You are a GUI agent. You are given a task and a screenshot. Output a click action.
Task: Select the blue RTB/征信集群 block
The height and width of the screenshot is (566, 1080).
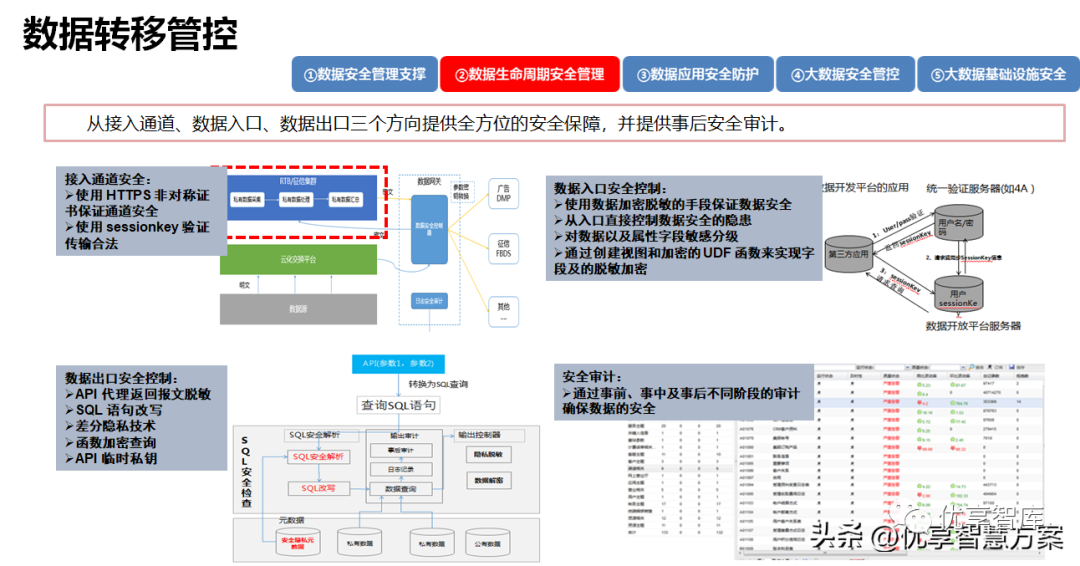point(302,198)
